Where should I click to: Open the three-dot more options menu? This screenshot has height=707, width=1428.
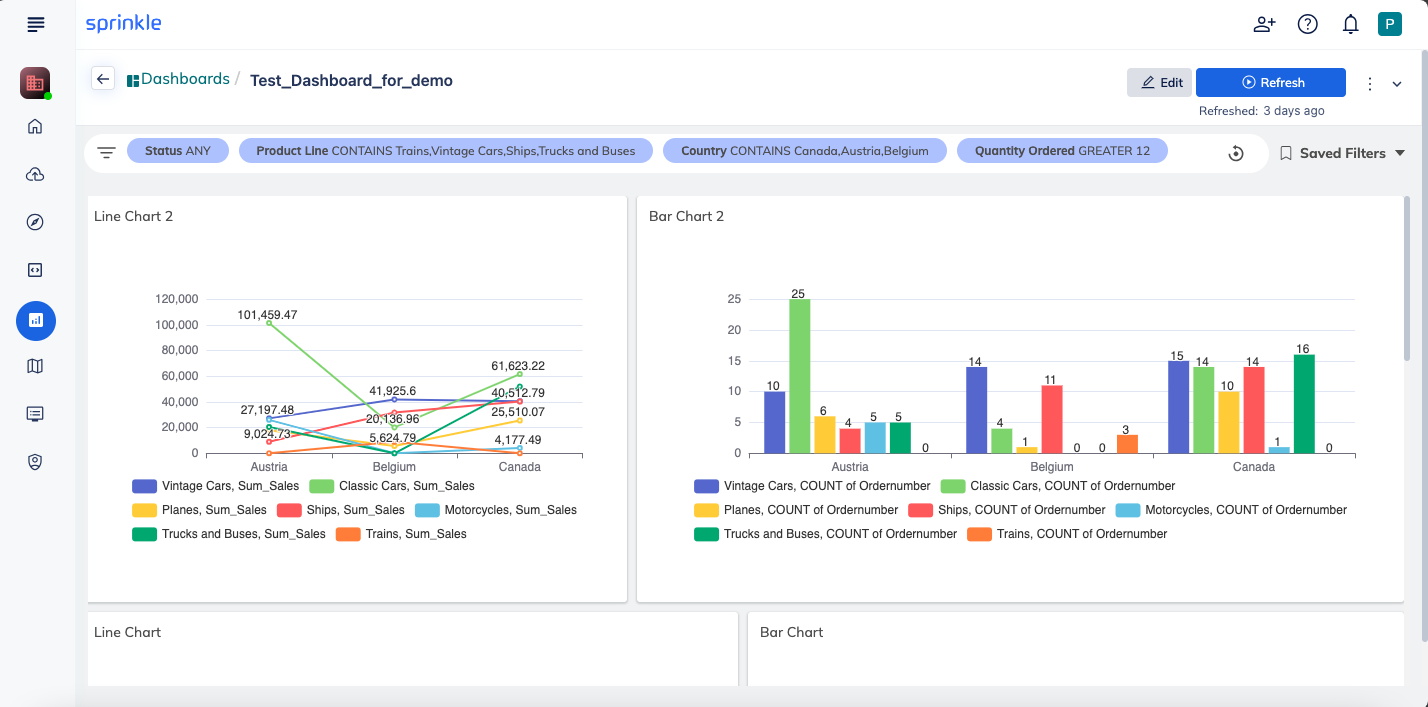[x=1370, y=84]
